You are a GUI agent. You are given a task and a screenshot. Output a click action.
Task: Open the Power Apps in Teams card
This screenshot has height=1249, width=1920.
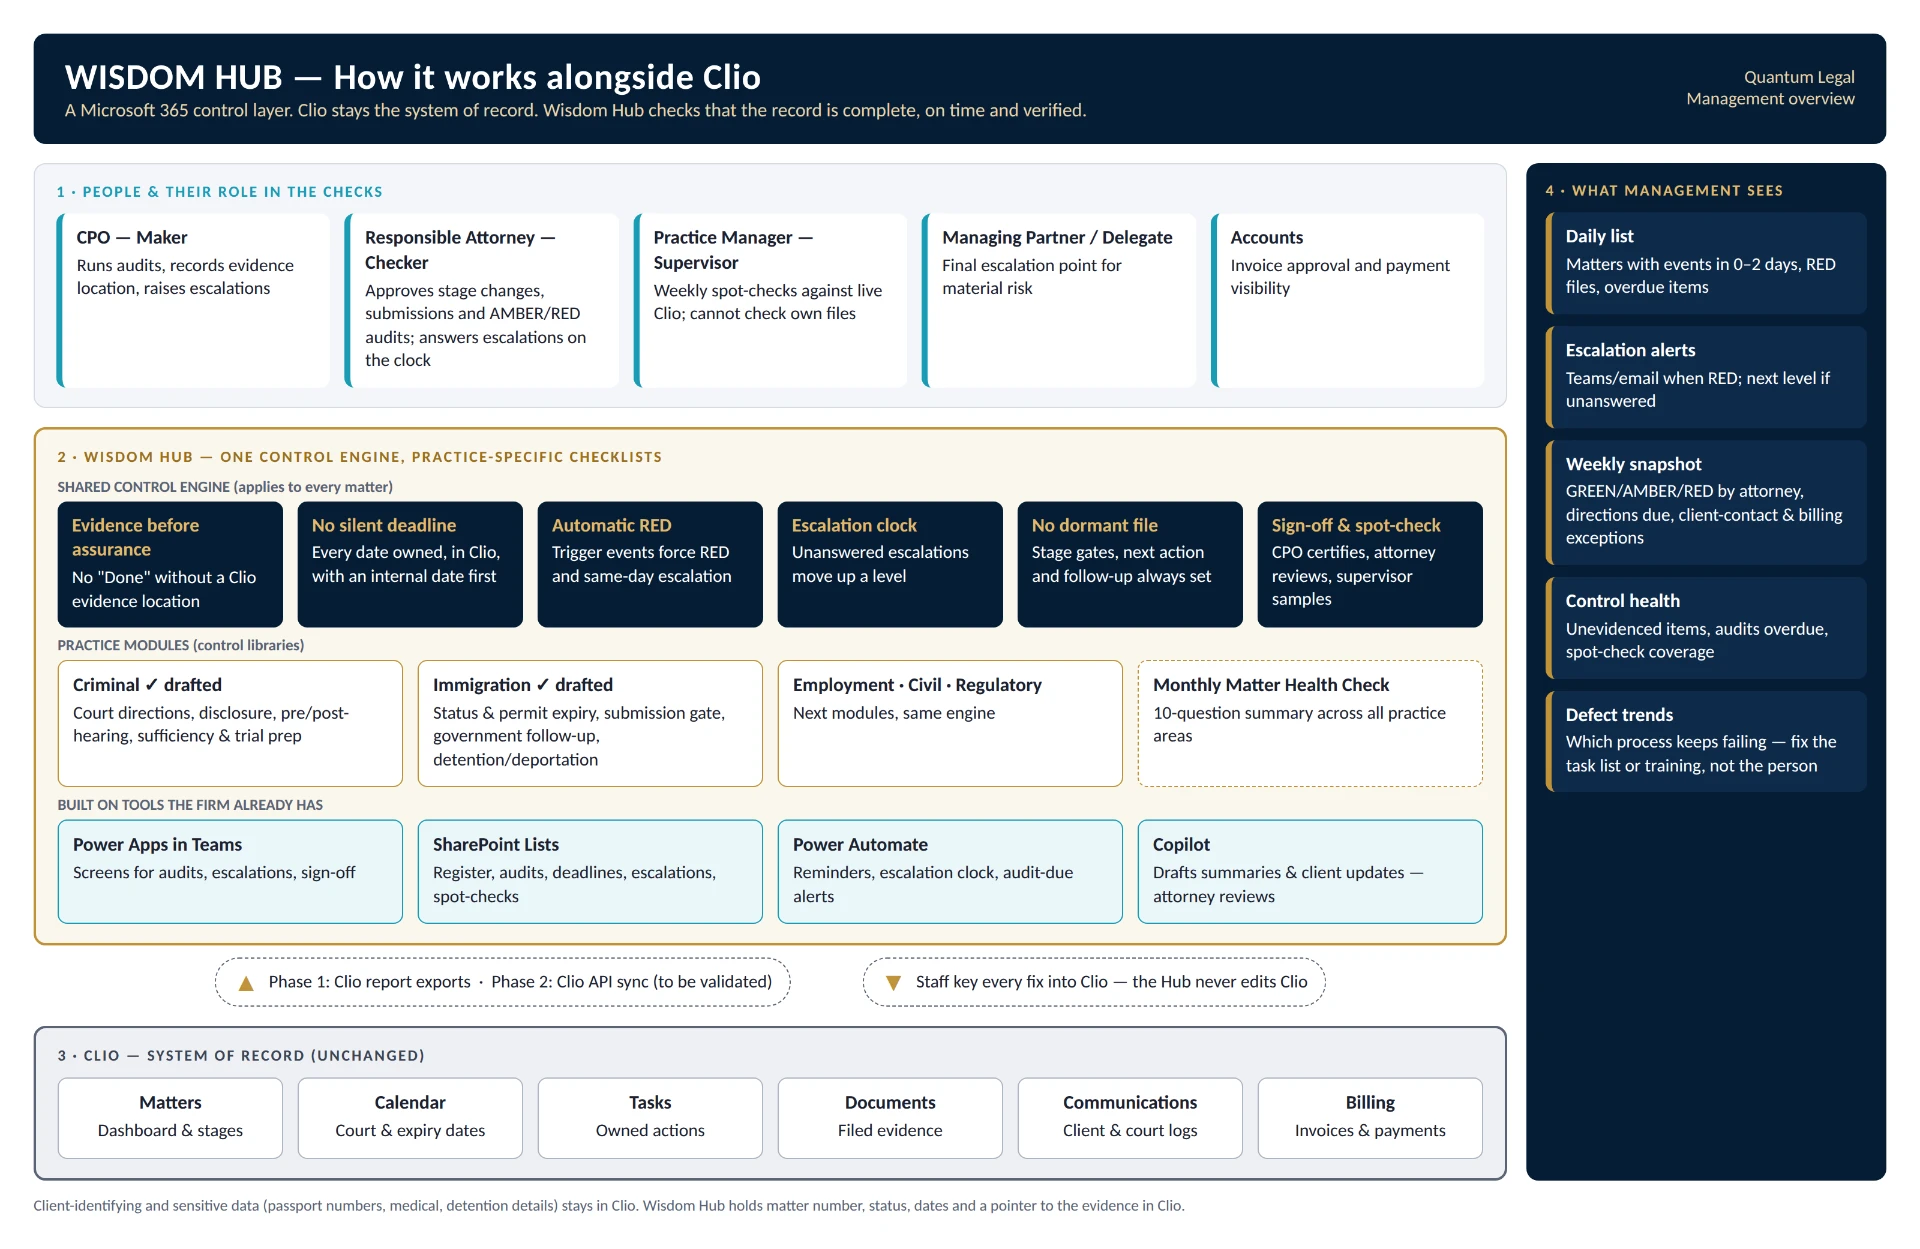pos(230,871)
